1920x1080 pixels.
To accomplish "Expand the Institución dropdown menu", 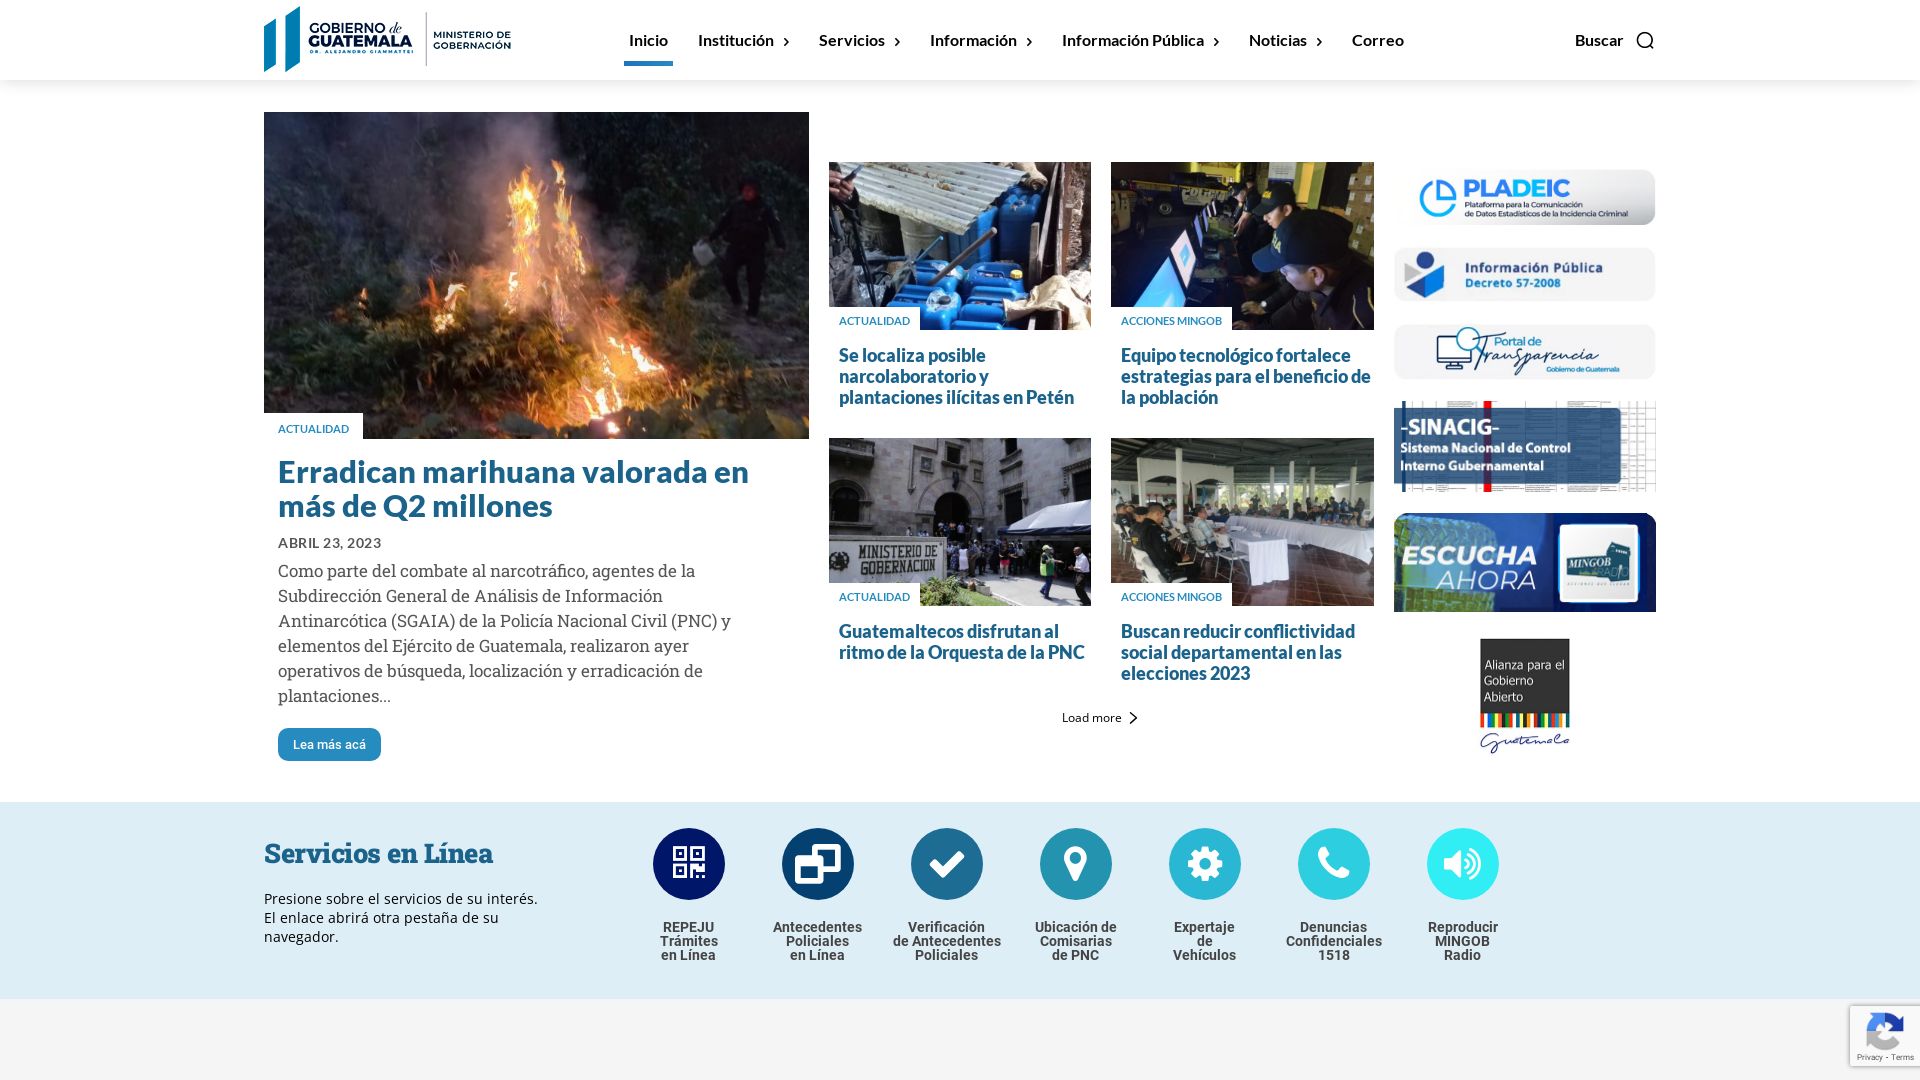I will tap(737, 40).
